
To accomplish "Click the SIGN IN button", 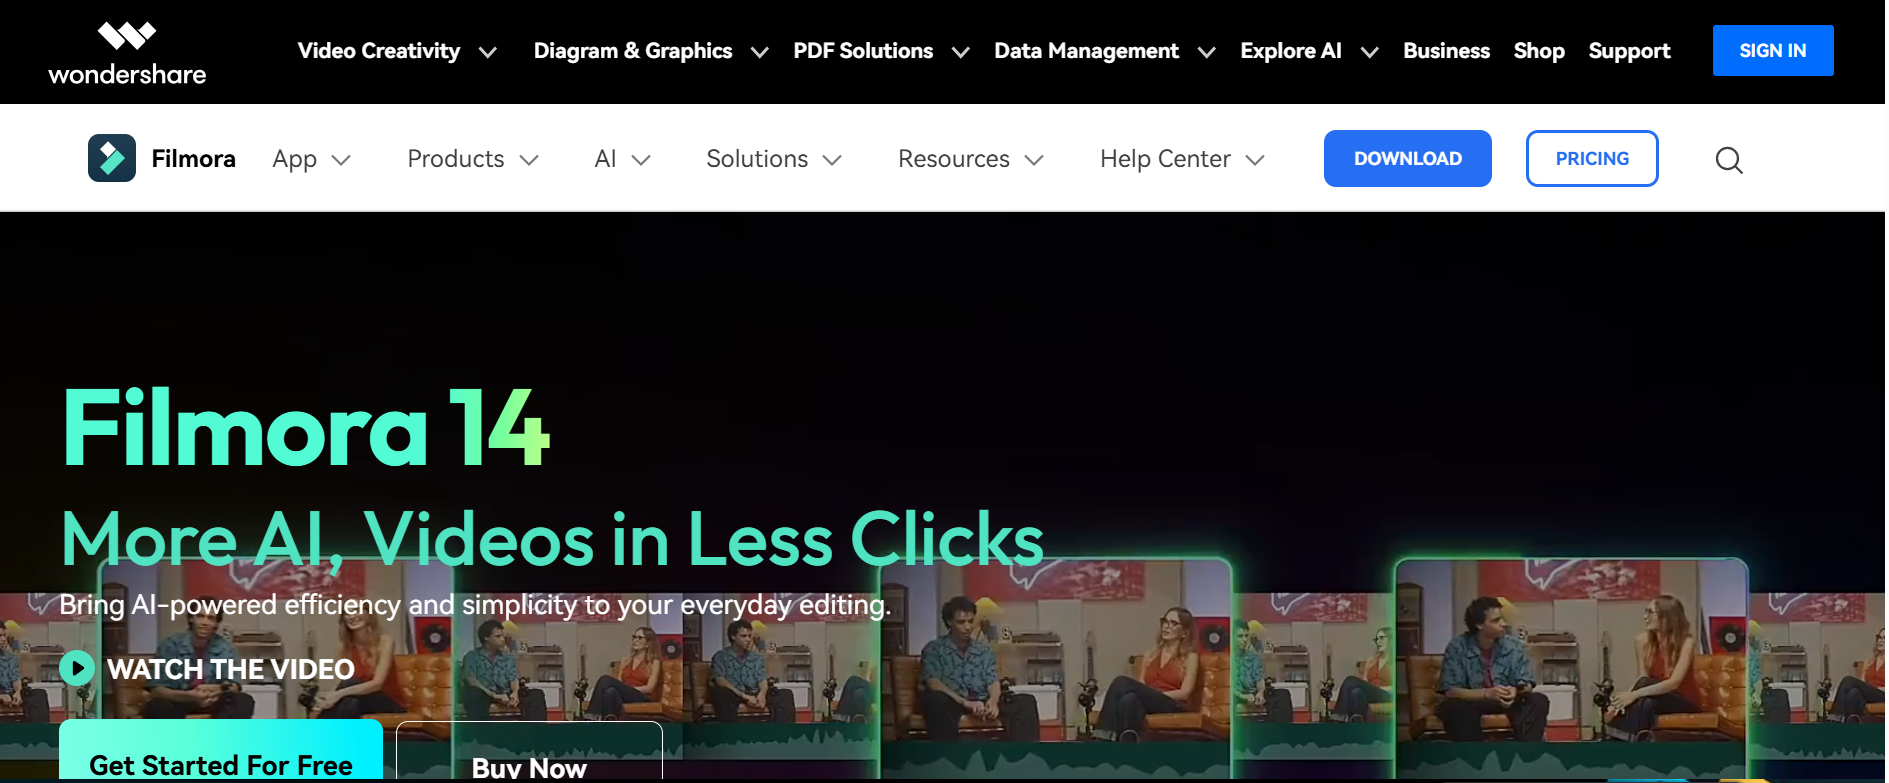I will 1773,51.
